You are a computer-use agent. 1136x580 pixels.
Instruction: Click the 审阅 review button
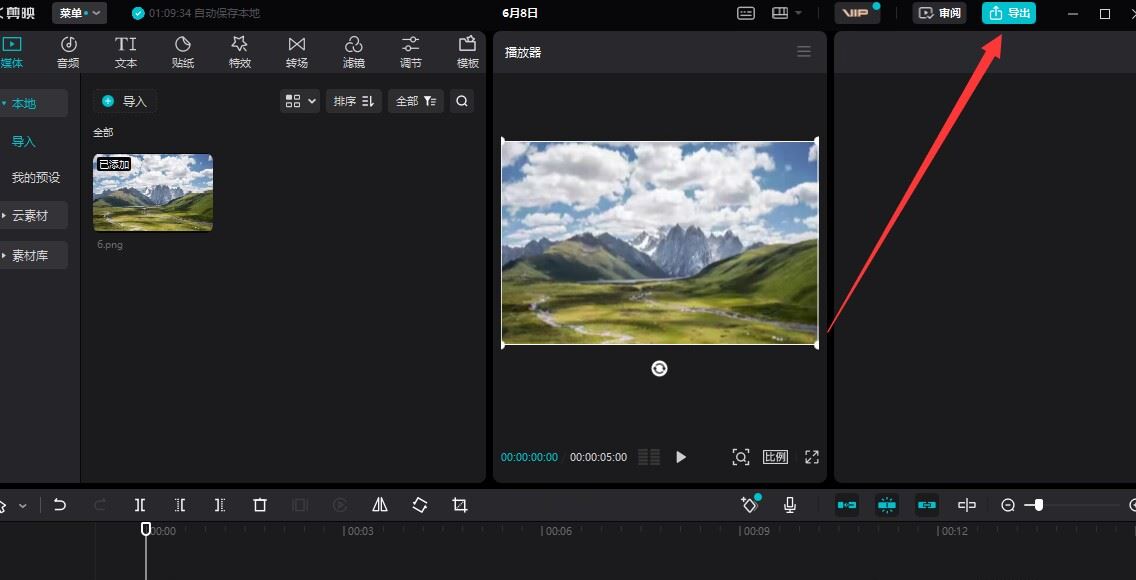click(939, 13)
